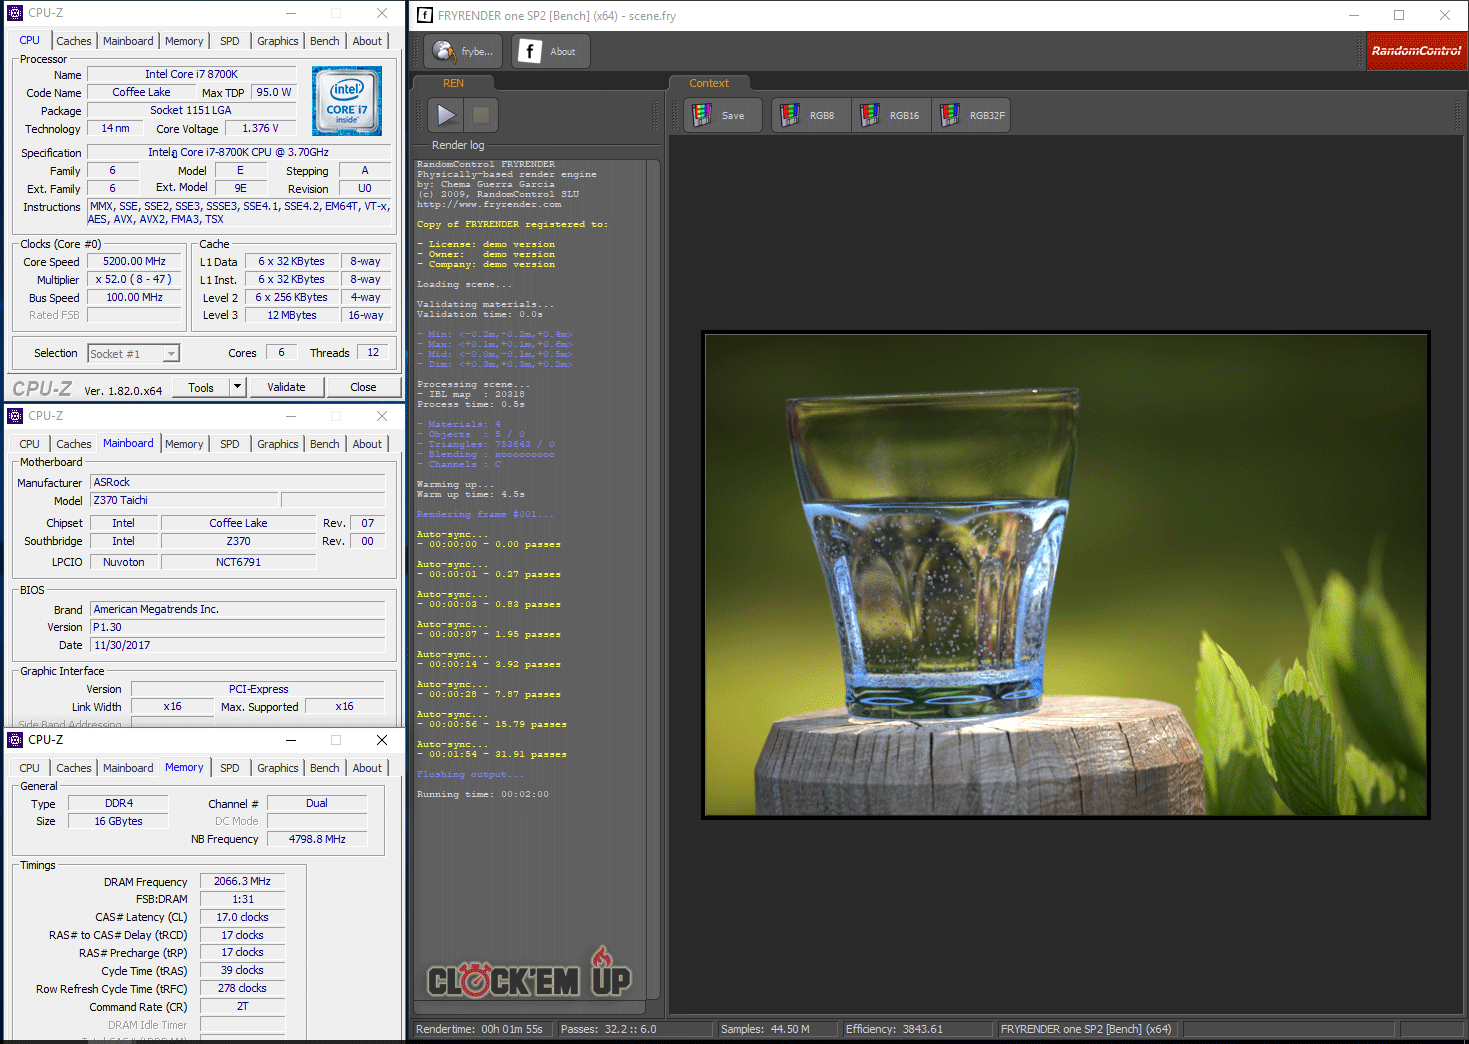Click the Intel Core i7 badge
The width and height of the screenshot is (1469, 1044).
346,101
